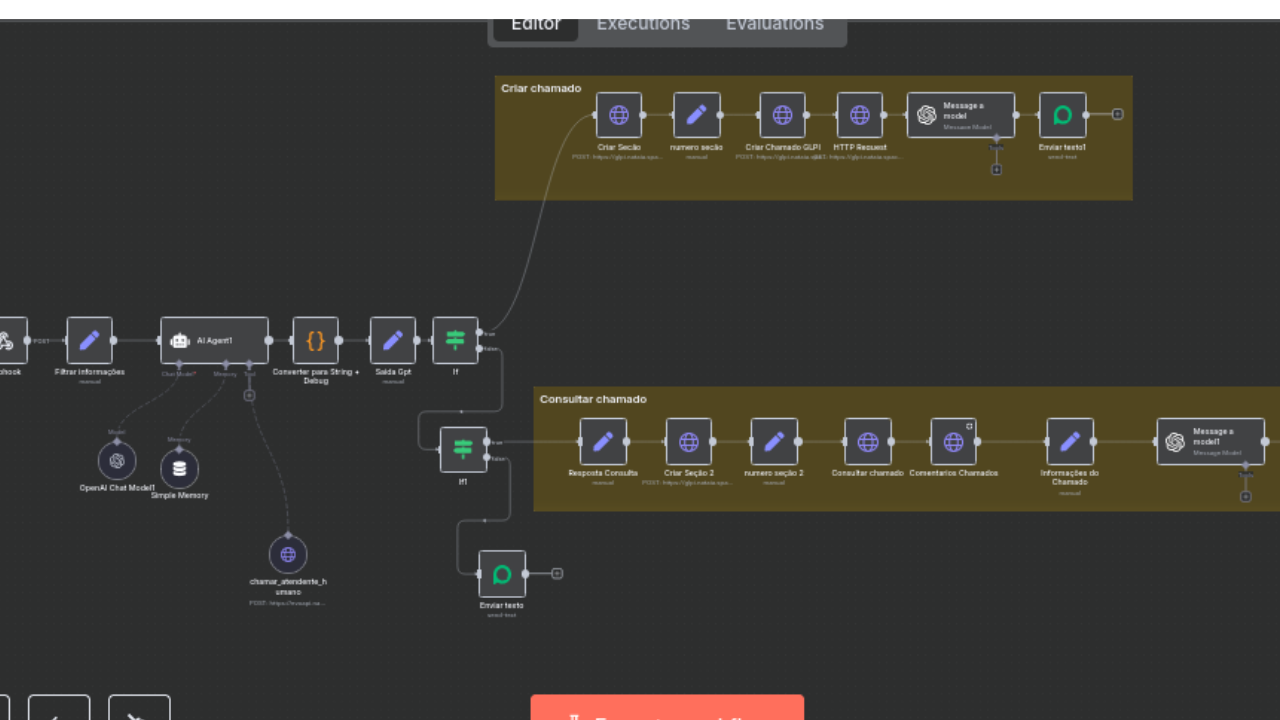Open the Comentarios Chamados node
Viewport: 1280px width, 720px height.
(953, 441)
